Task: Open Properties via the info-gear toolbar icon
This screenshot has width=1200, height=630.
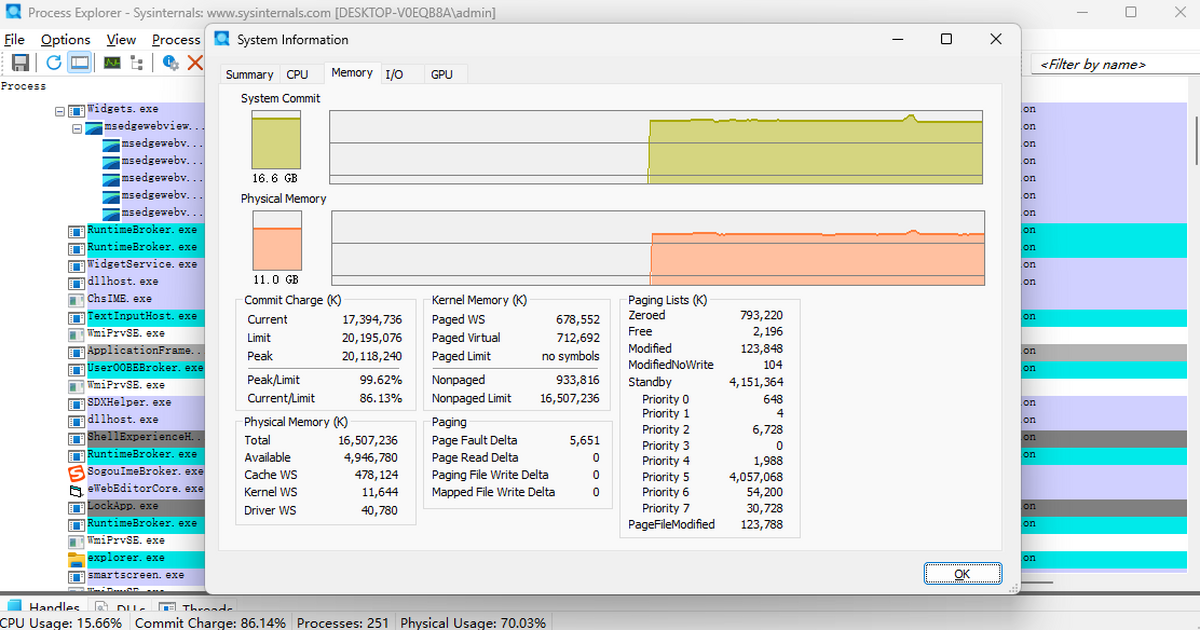Action: click(x=170, y=62)
